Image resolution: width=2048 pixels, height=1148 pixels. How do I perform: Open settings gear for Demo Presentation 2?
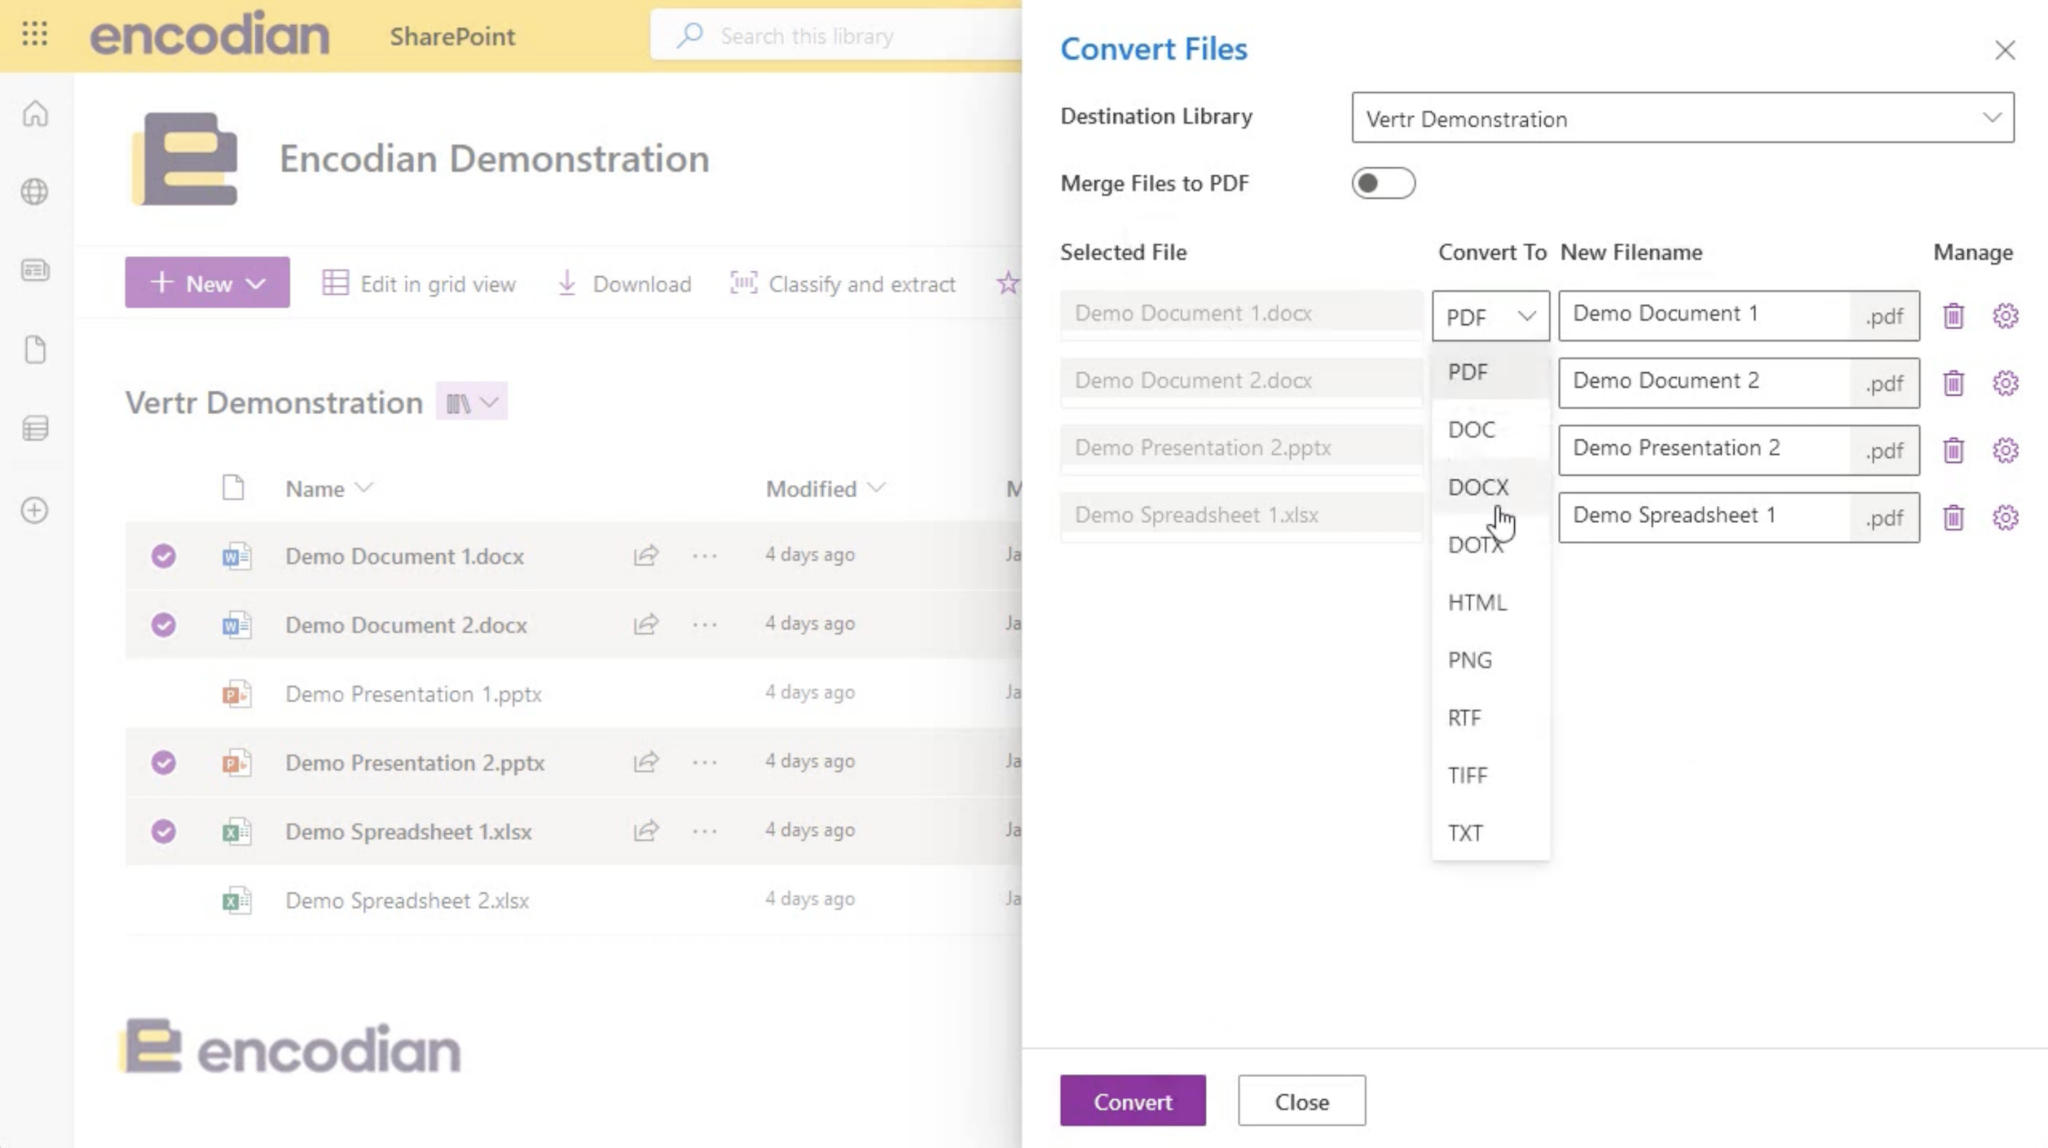pos(2005,450)
